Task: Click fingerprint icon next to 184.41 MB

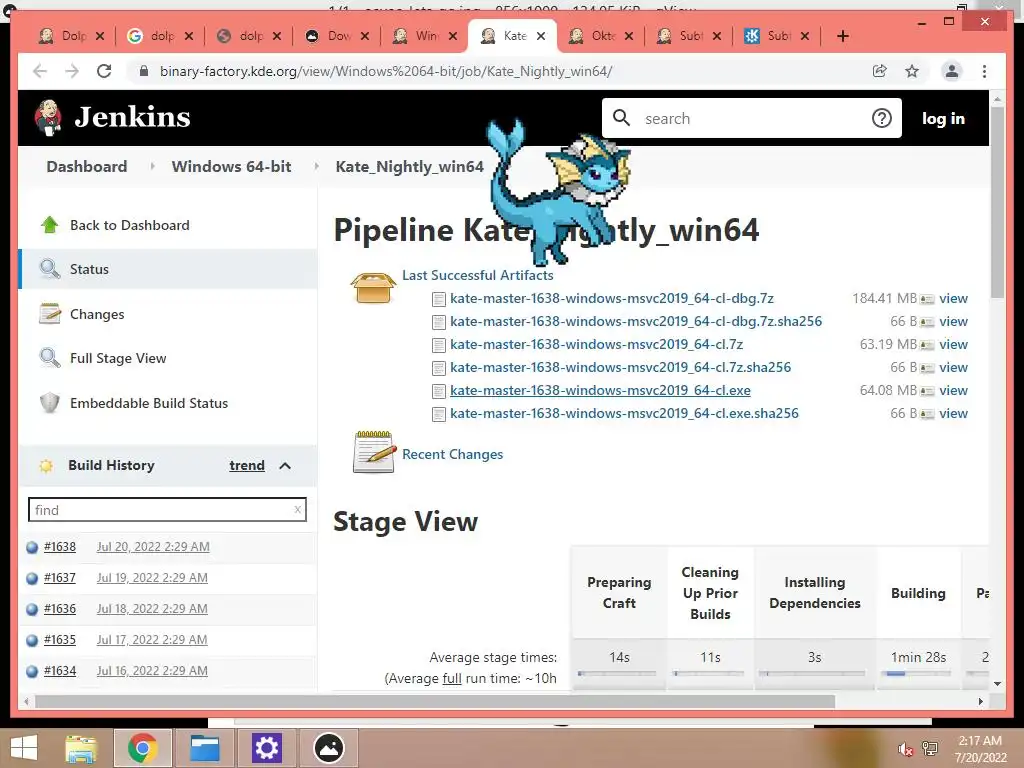Action: [927, 299]
